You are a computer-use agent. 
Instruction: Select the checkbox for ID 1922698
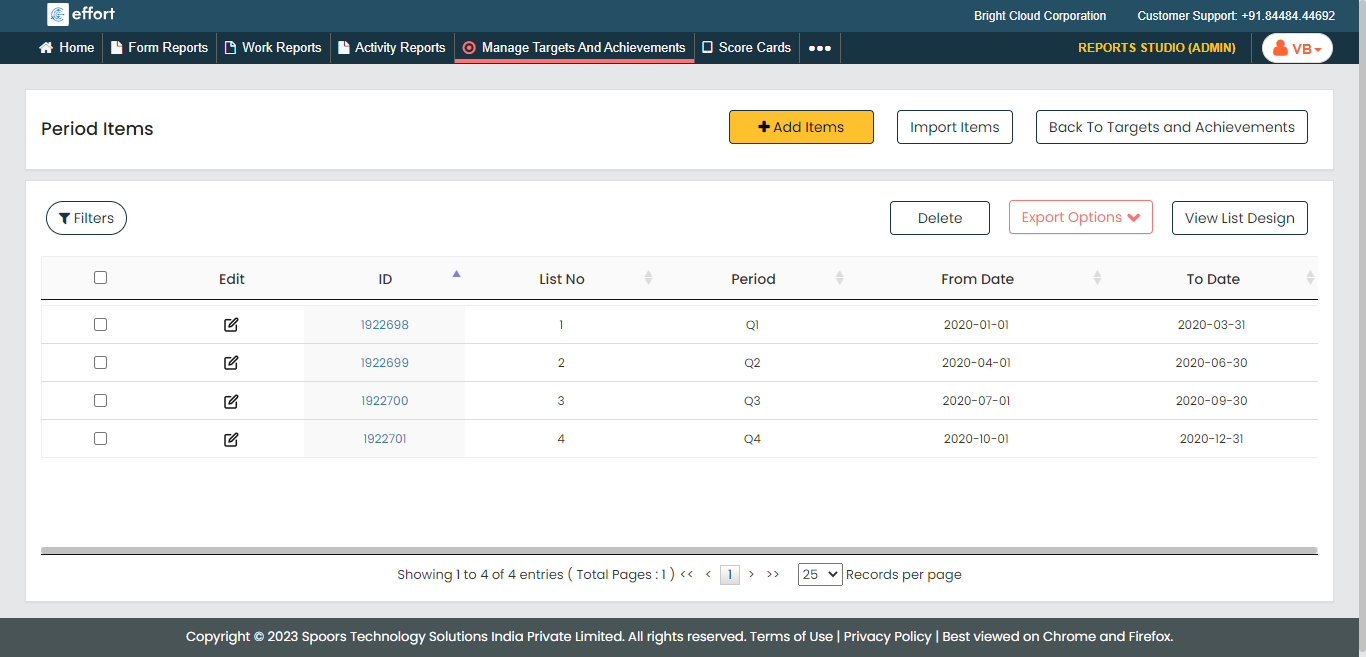pos(100,325)
